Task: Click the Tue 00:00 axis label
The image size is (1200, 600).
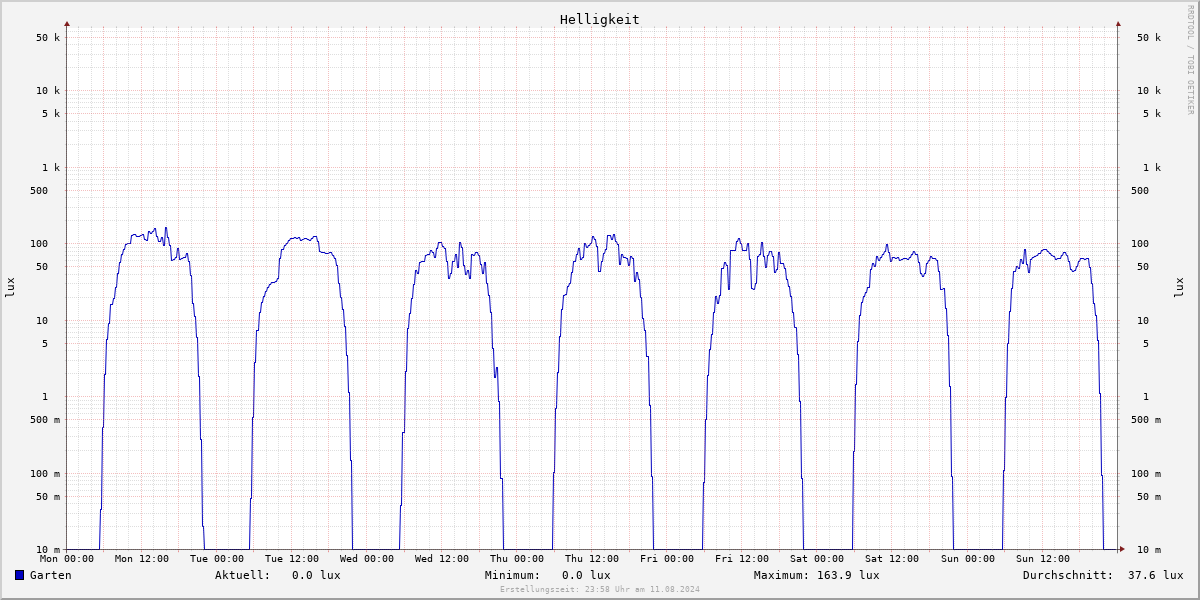Action: 217,559
